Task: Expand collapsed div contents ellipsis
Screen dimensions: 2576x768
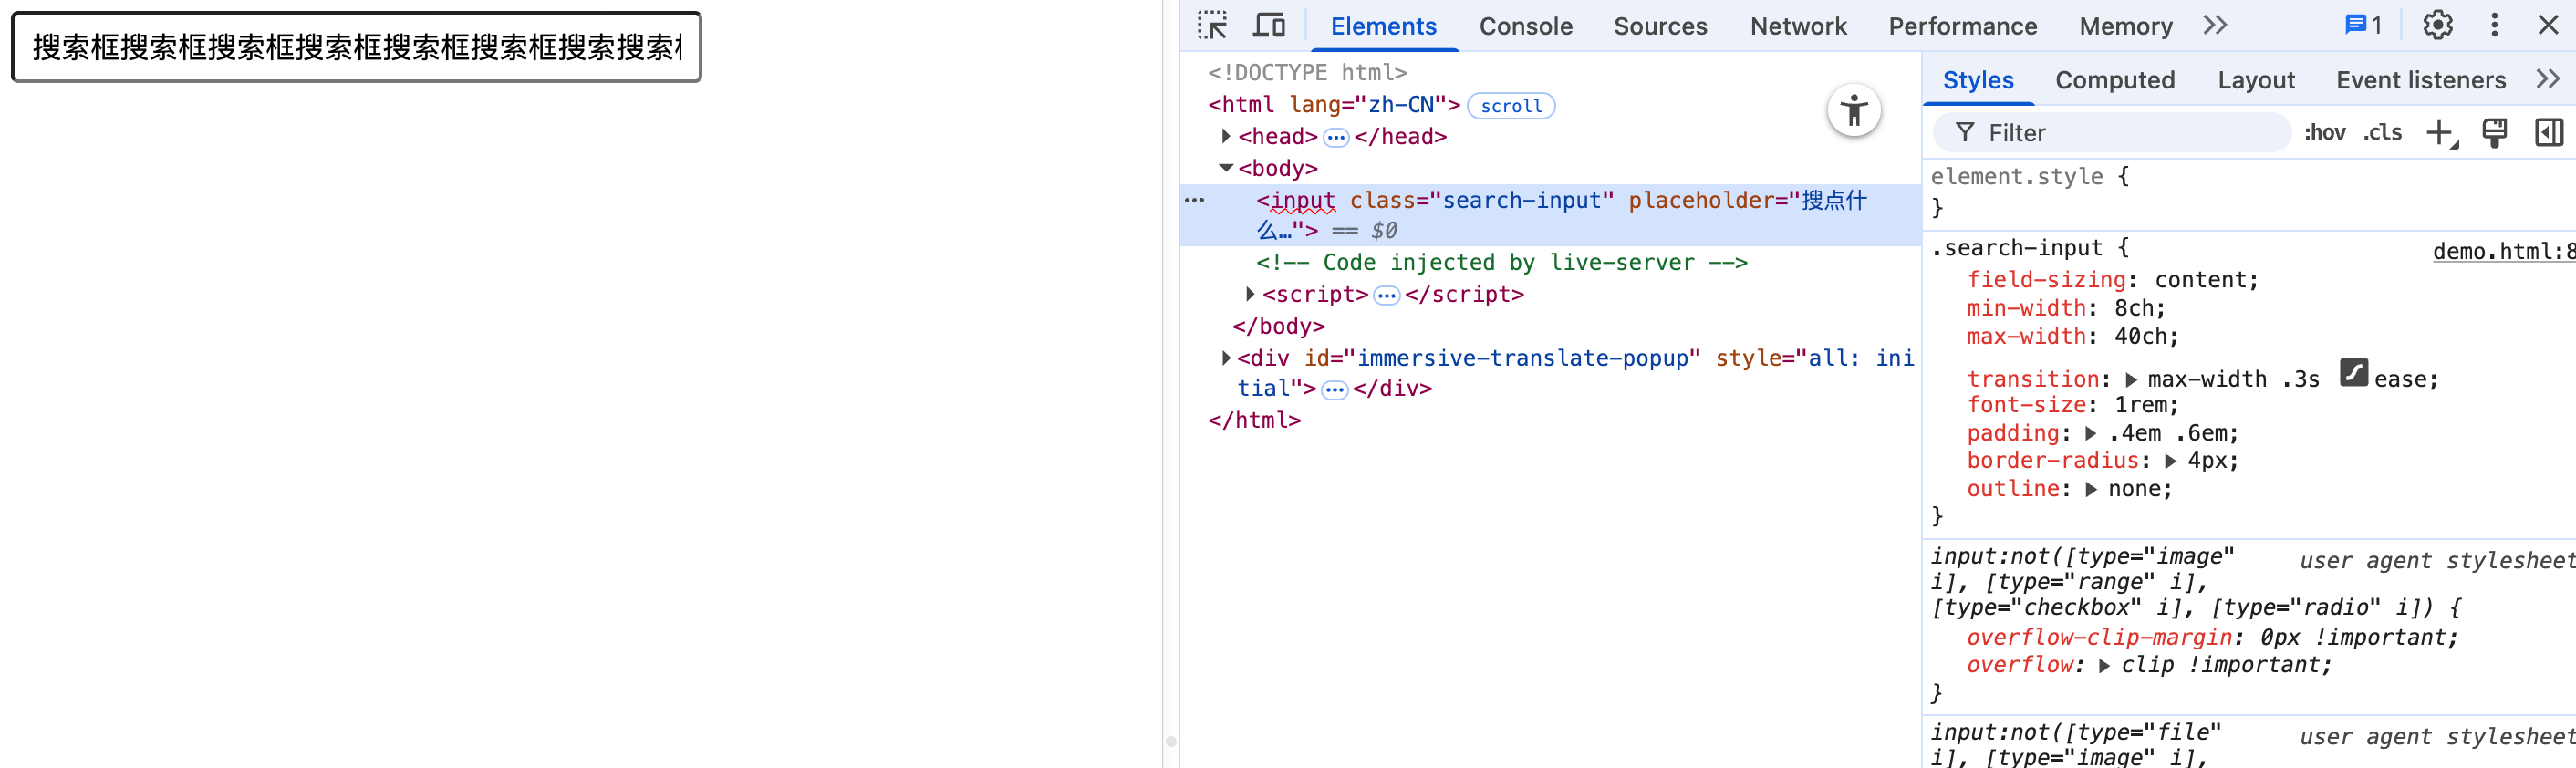Action: [1335, 389]
